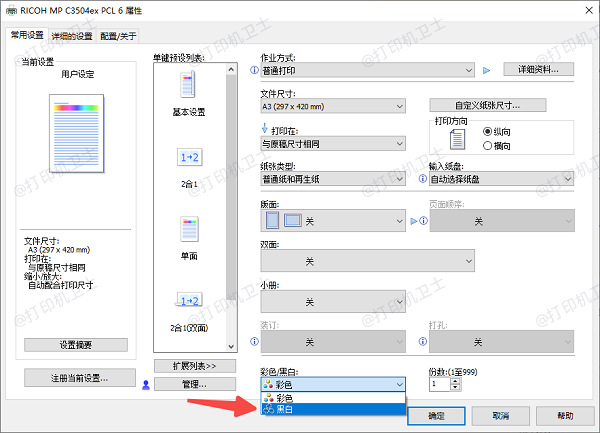Click the 详细资料... button
Viewport: 600px width, 433px height.
point(538,69)
